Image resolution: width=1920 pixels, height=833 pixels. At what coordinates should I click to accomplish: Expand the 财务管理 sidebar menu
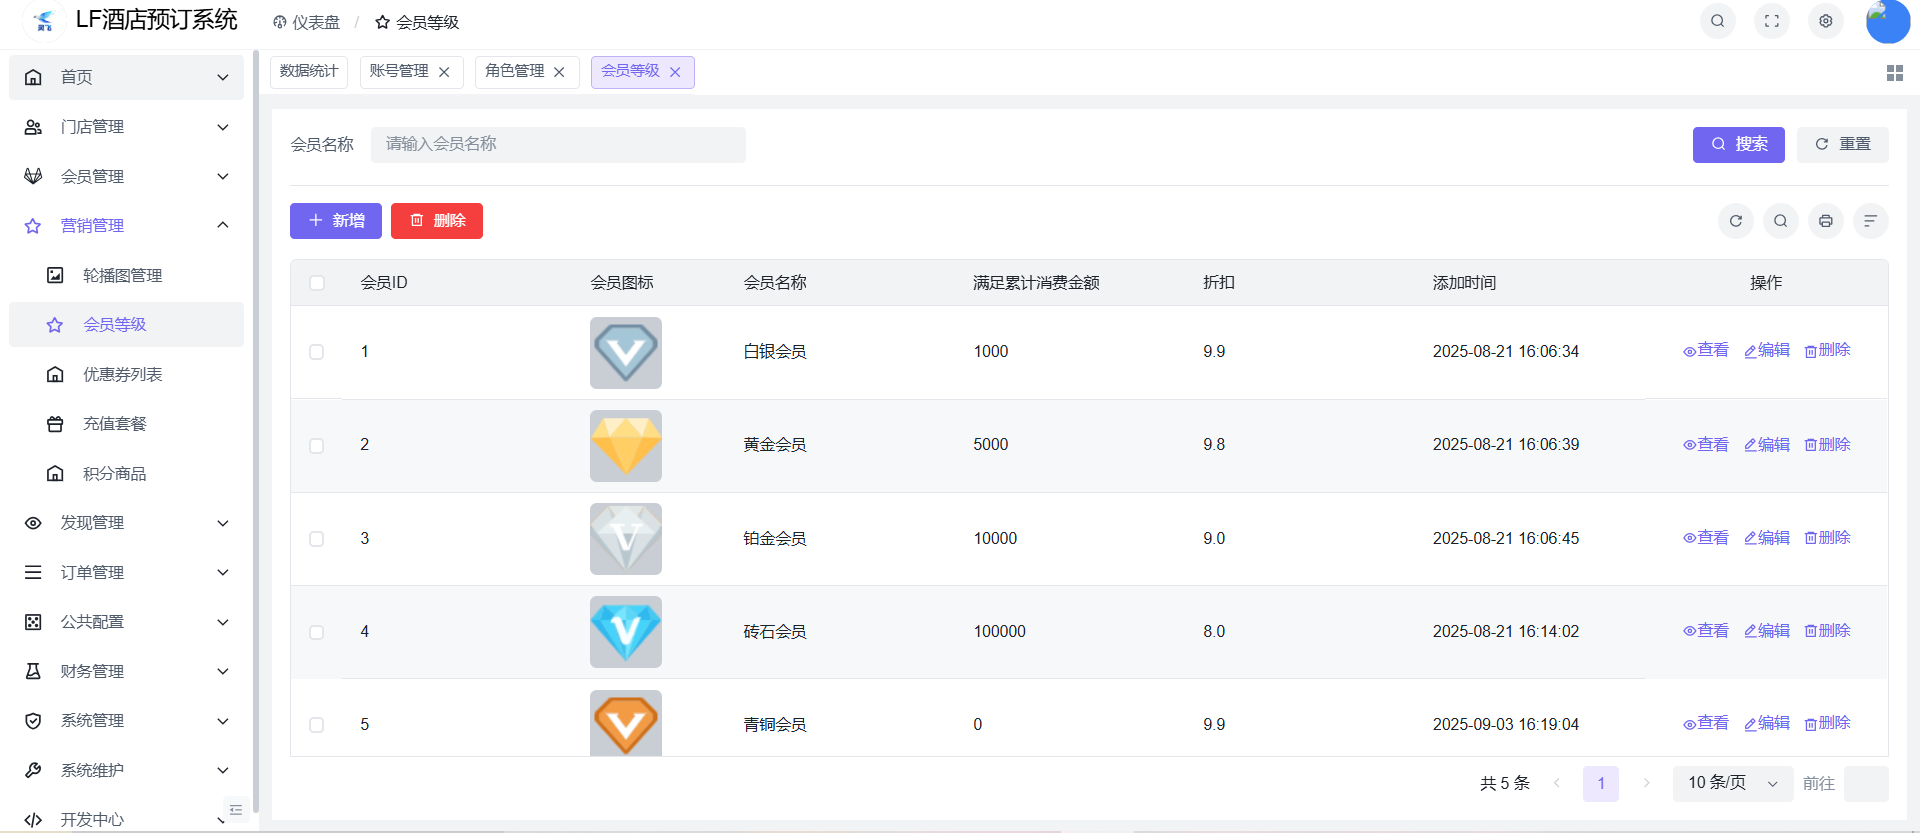[126, 671]
